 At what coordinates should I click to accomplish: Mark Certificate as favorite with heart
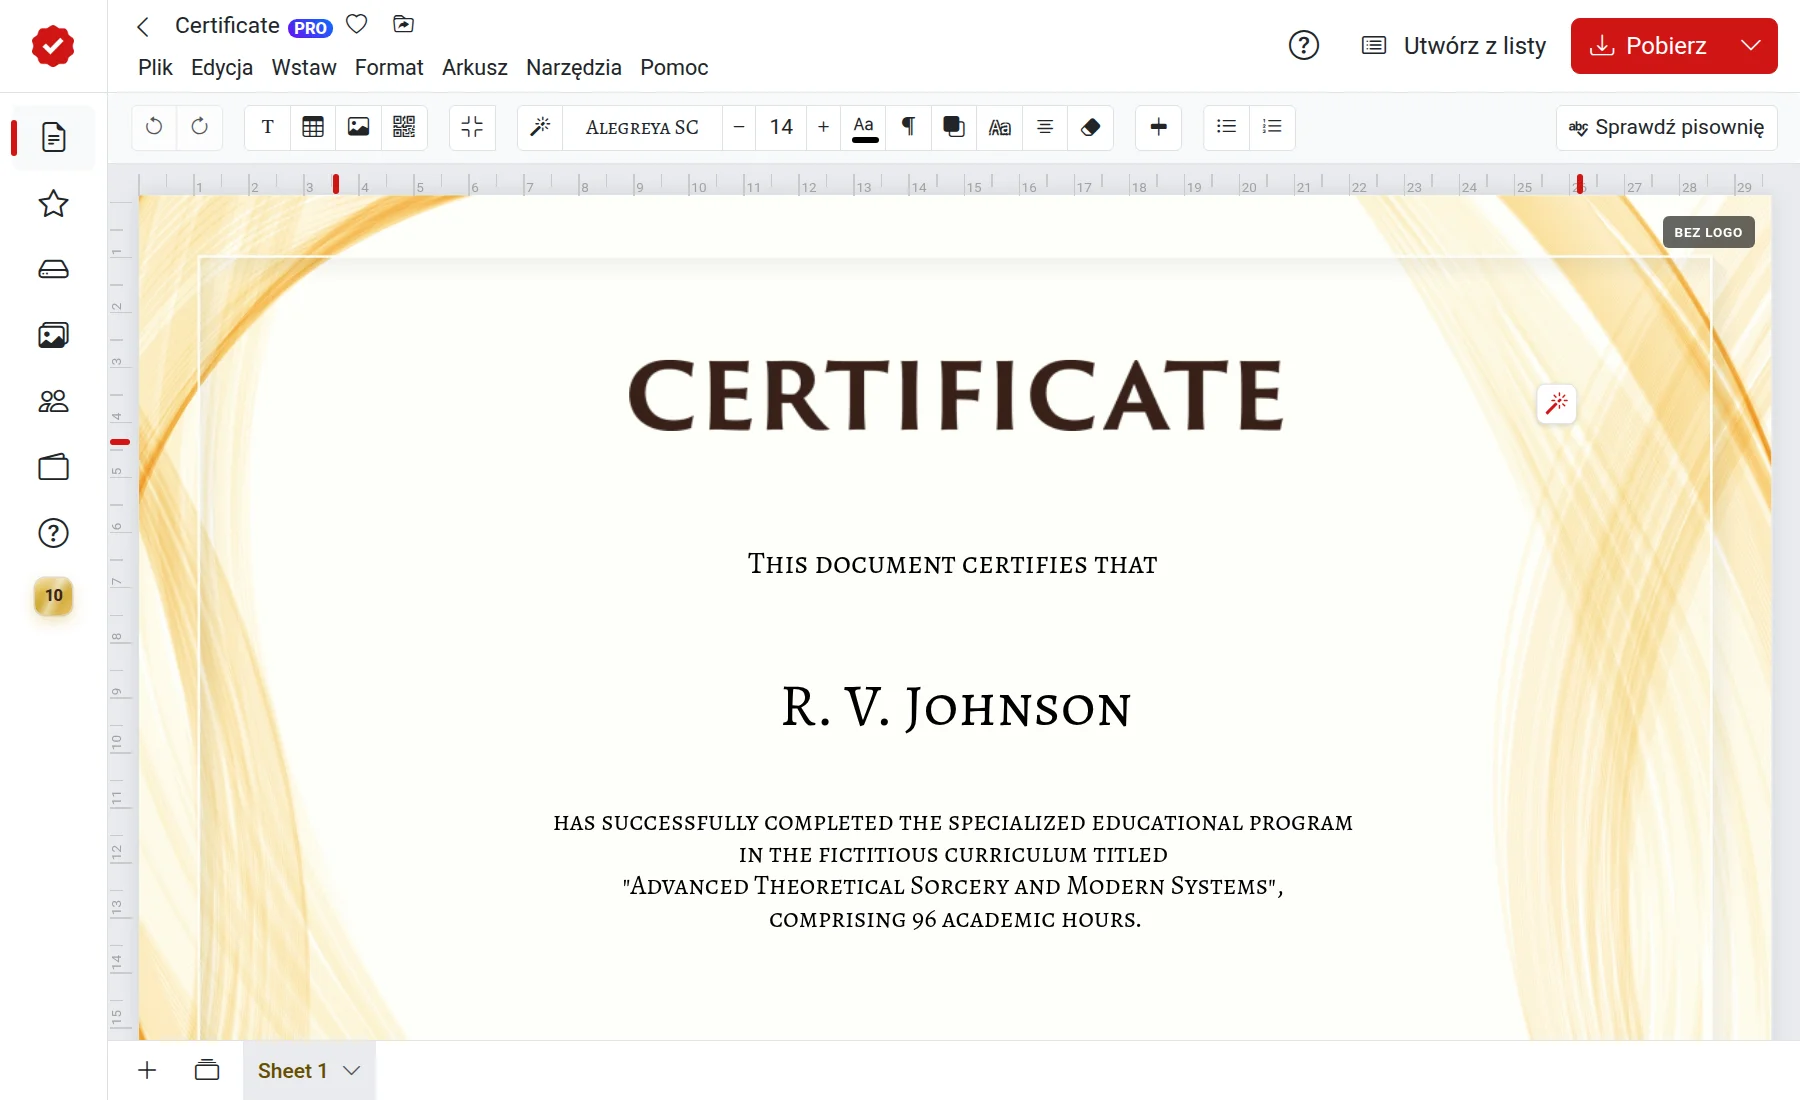coord(357,24)
